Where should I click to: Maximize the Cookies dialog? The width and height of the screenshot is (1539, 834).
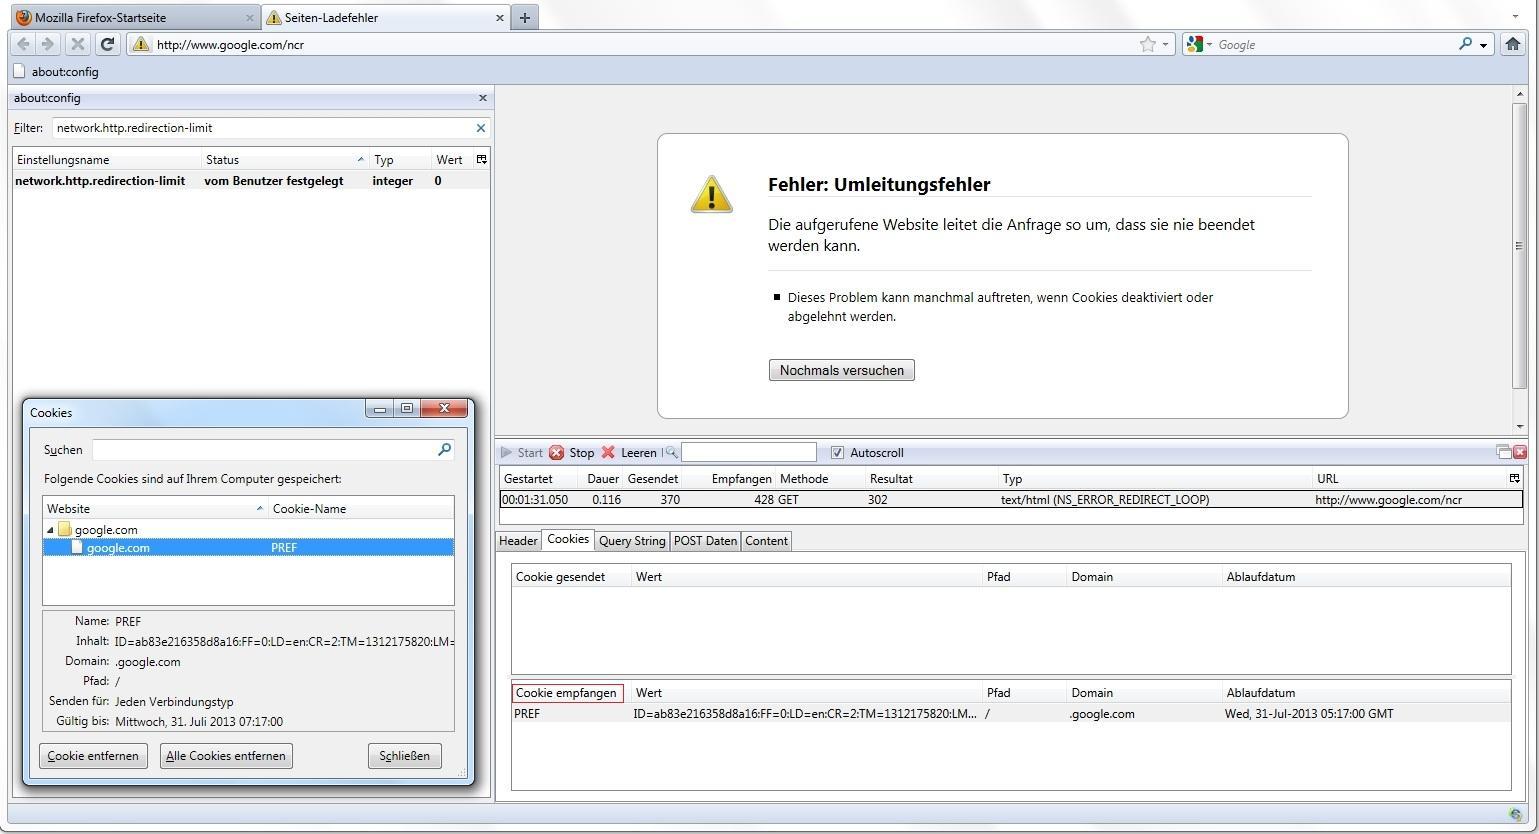tap(406, 408)
